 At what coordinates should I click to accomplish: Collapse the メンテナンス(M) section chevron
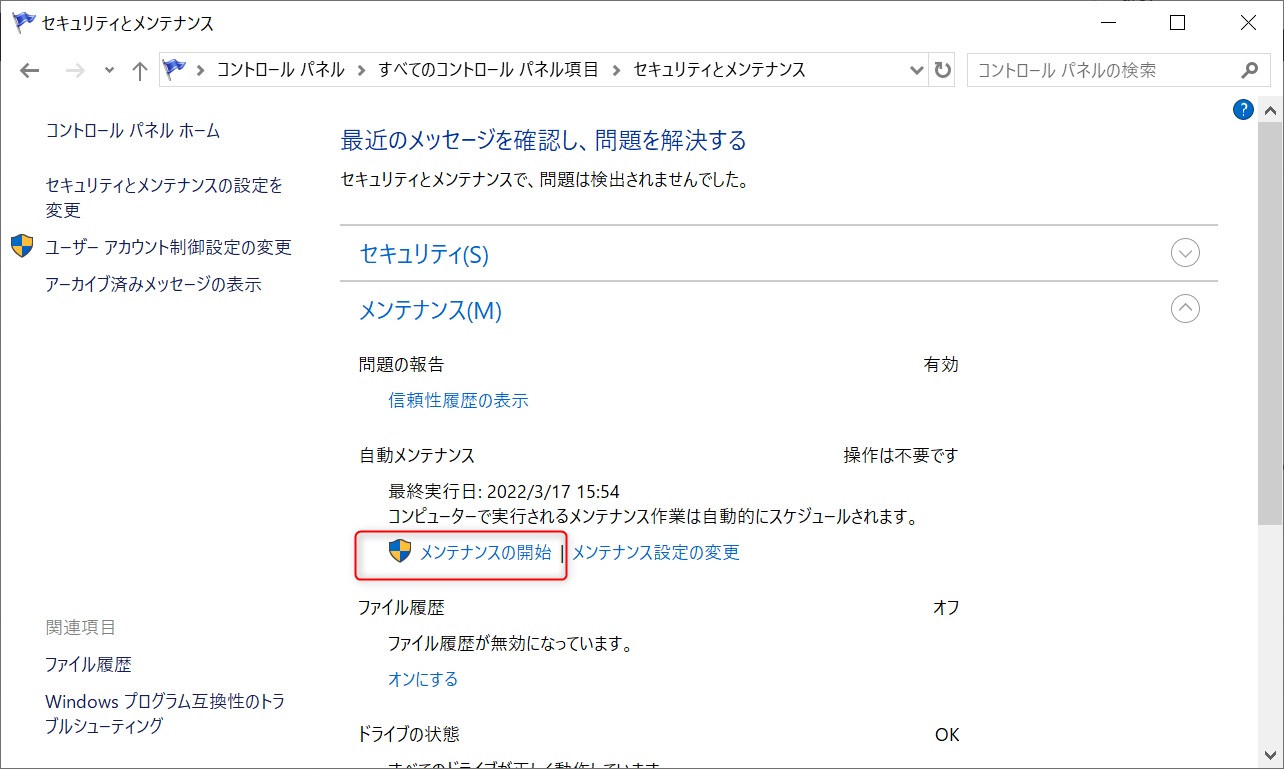(x=1185, y=309)
